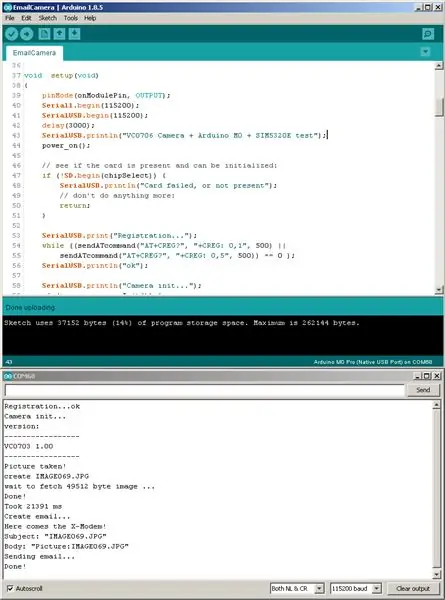Click the status bar line number 43

point(9,362)
